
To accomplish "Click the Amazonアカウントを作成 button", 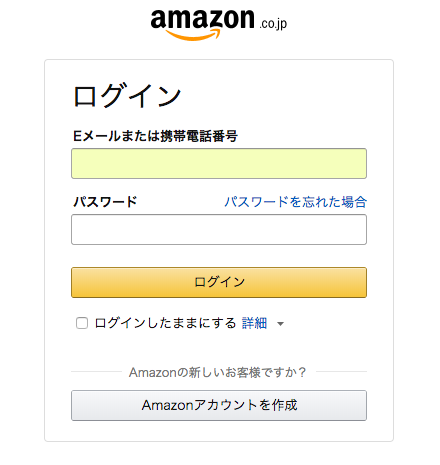I will (219, 405).
